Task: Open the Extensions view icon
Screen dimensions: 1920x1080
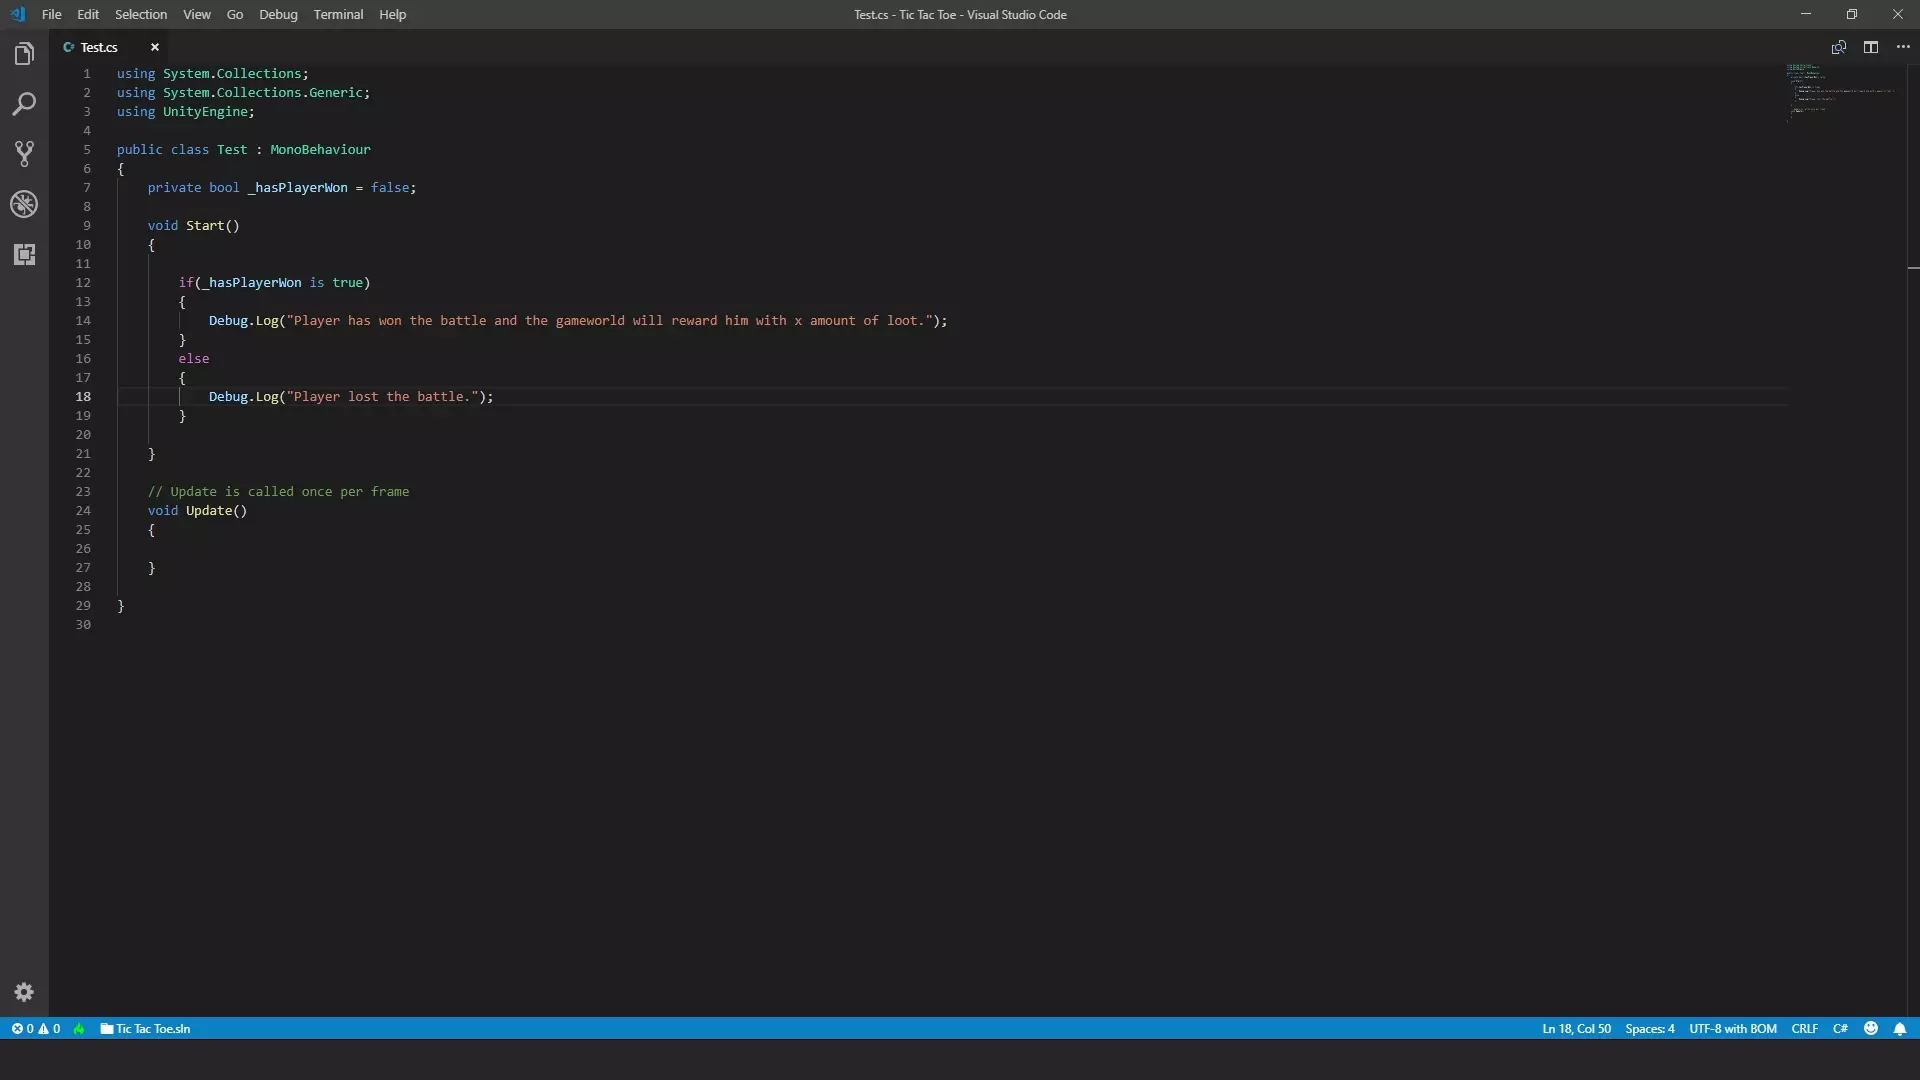Action: [24, 254]
